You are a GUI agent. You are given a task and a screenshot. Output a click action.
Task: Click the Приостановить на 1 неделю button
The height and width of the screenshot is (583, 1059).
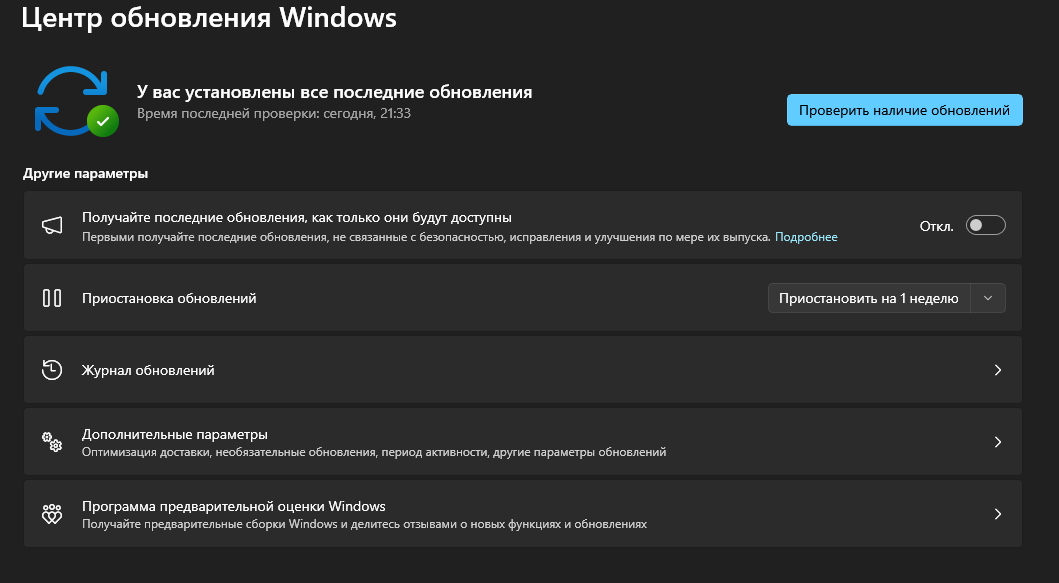(869, 298)
